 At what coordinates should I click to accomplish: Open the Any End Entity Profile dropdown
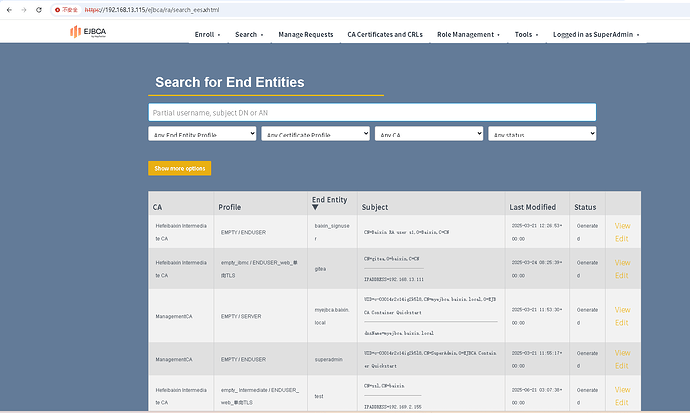click(x=202, y=134)
